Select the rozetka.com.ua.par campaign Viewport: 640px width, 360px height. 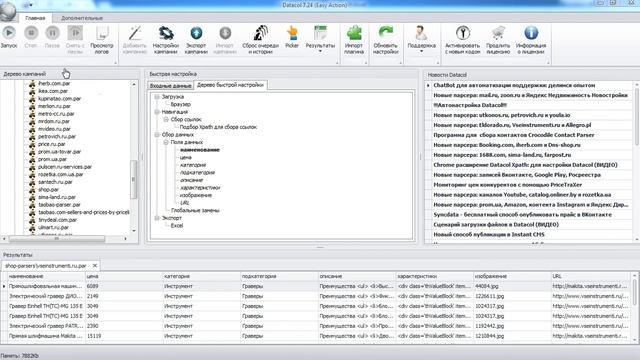click(60, 174)
